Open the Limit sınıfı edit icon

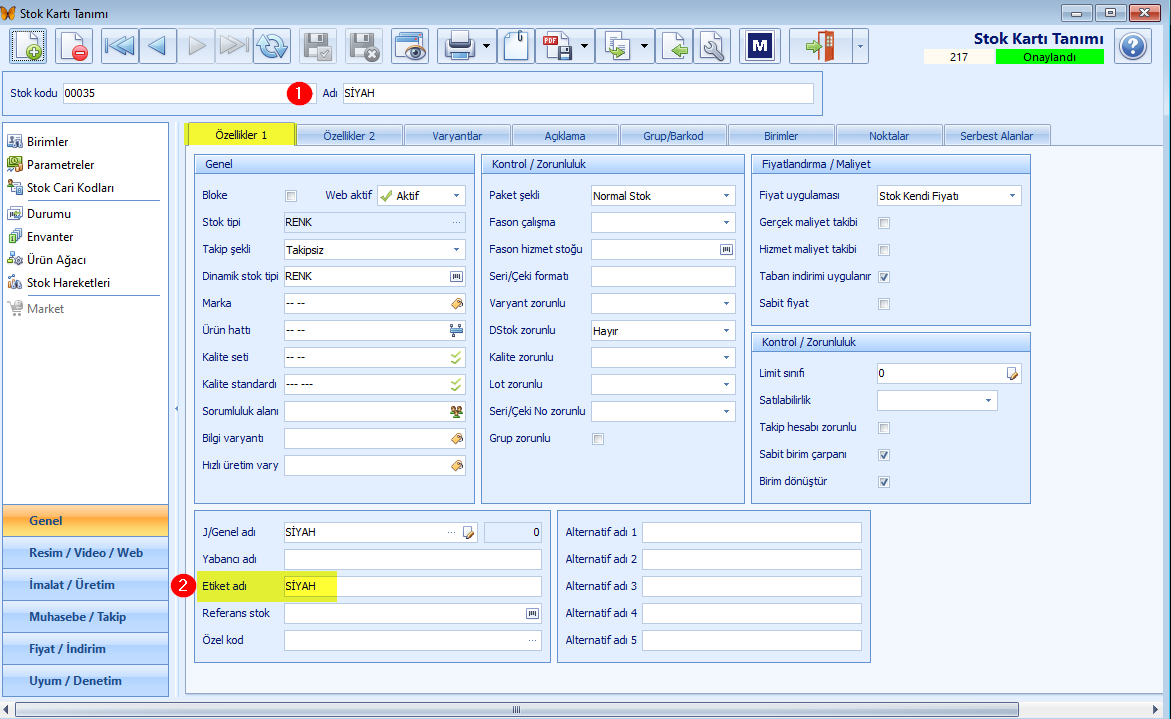(1012, 373)
